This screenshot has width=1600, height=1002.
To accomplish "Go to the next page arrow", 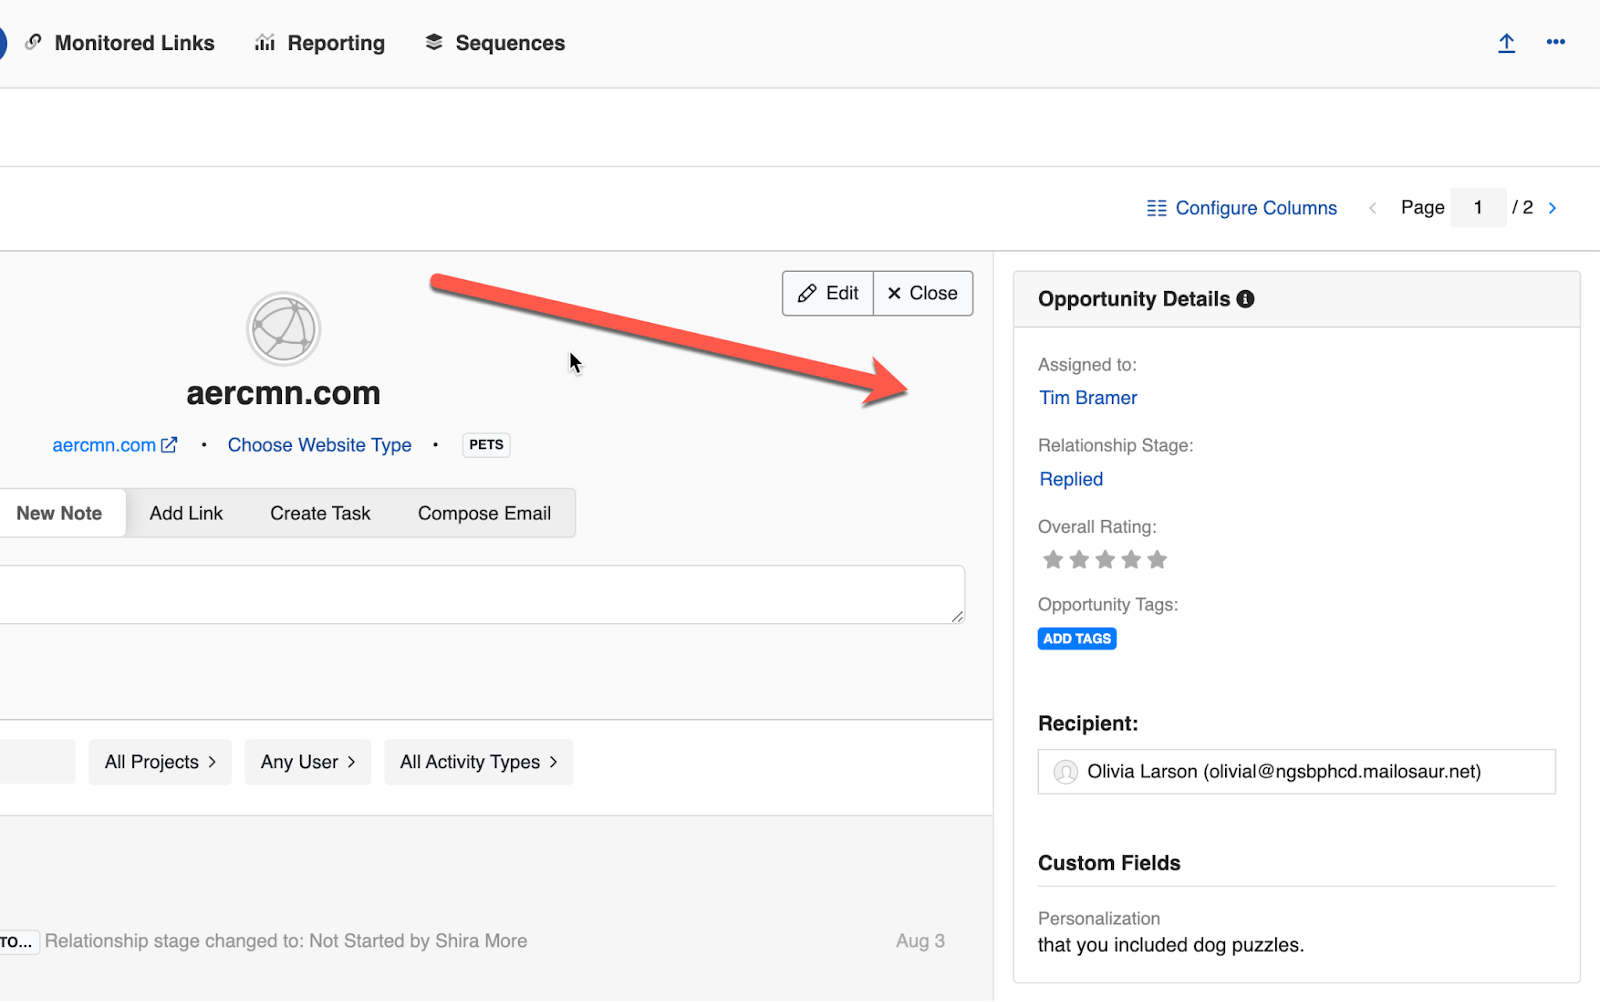I will click(1552, 208).
